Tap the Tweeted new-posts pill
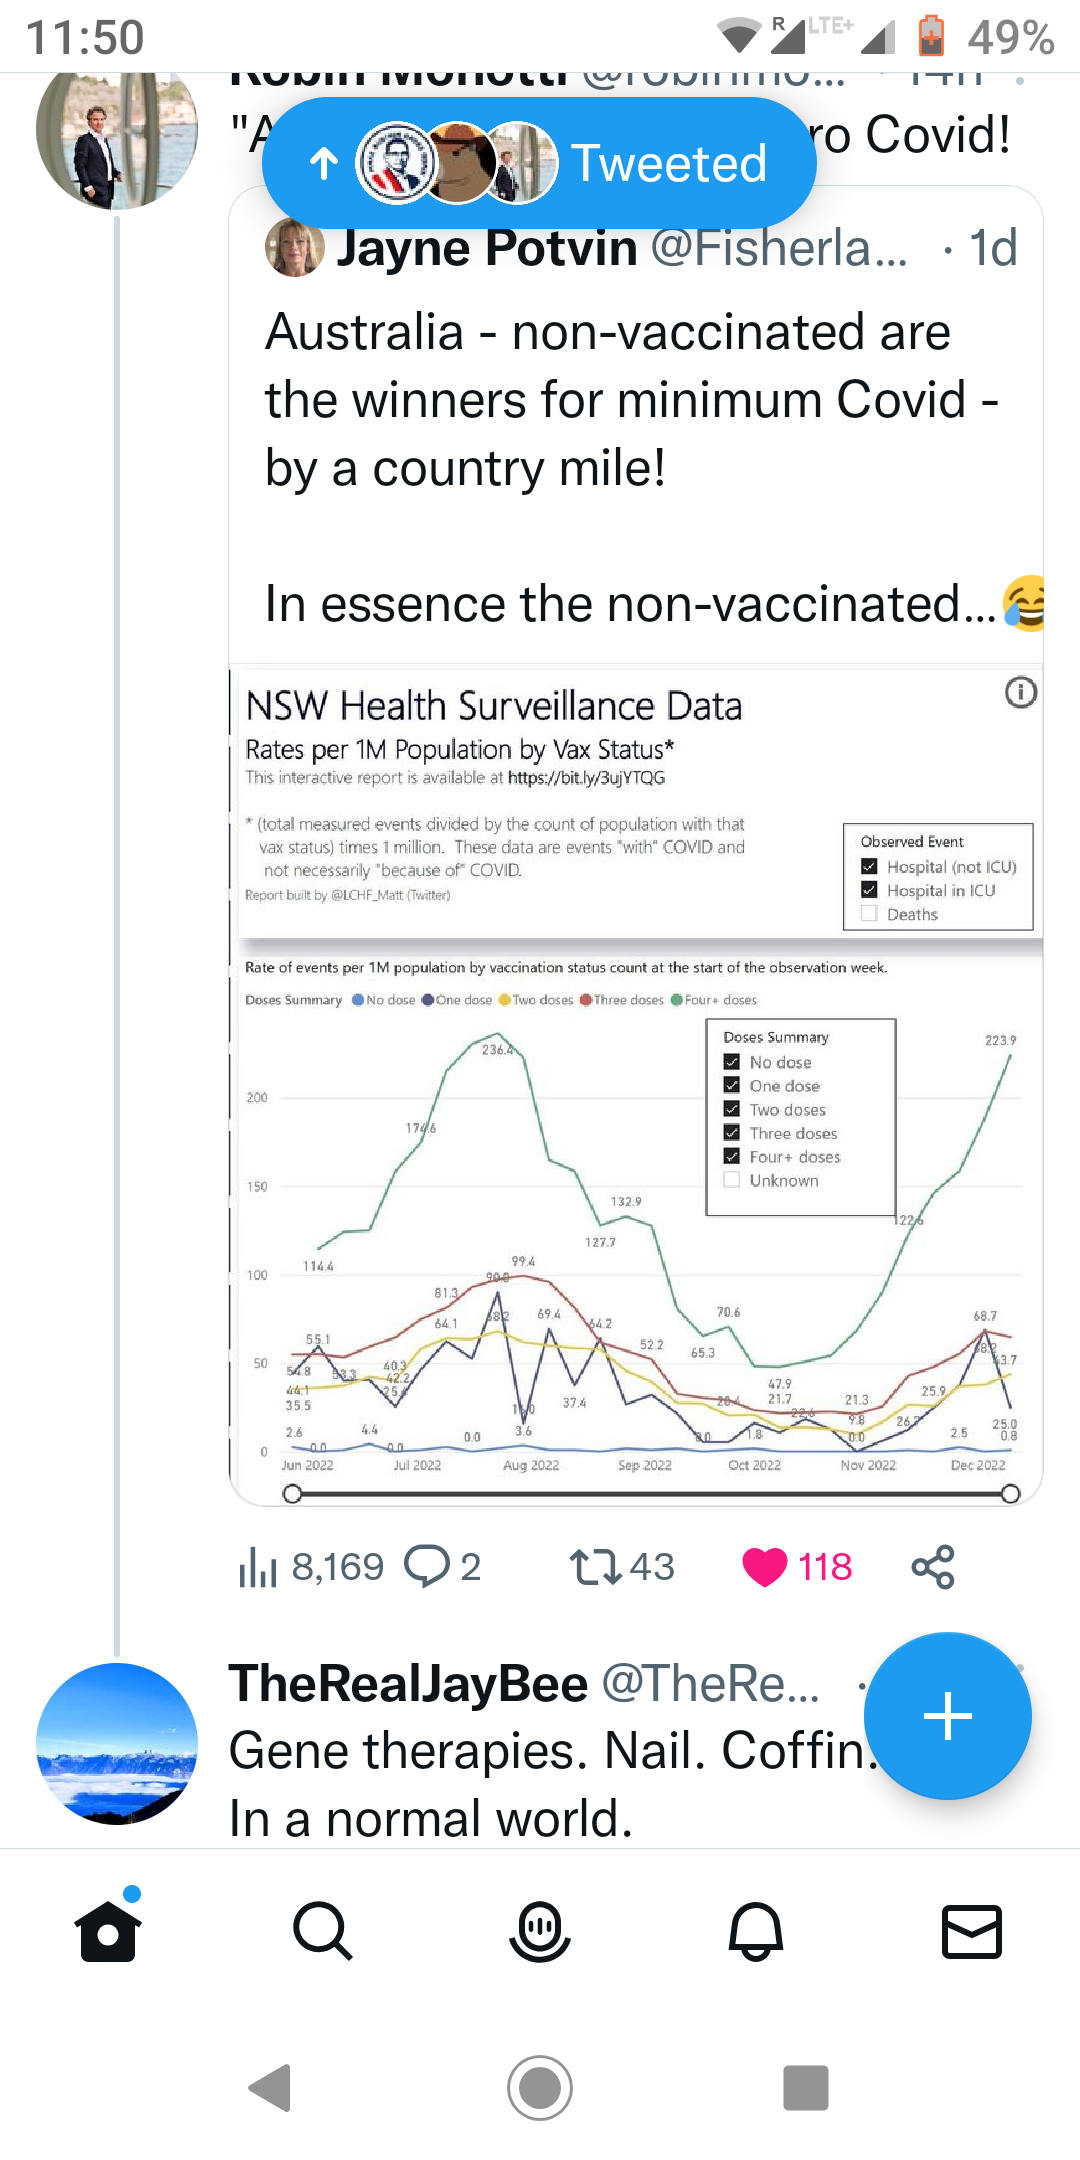Image resolution: width=1080 pixels, height=2160 pixels. click(x=539, y=163)
